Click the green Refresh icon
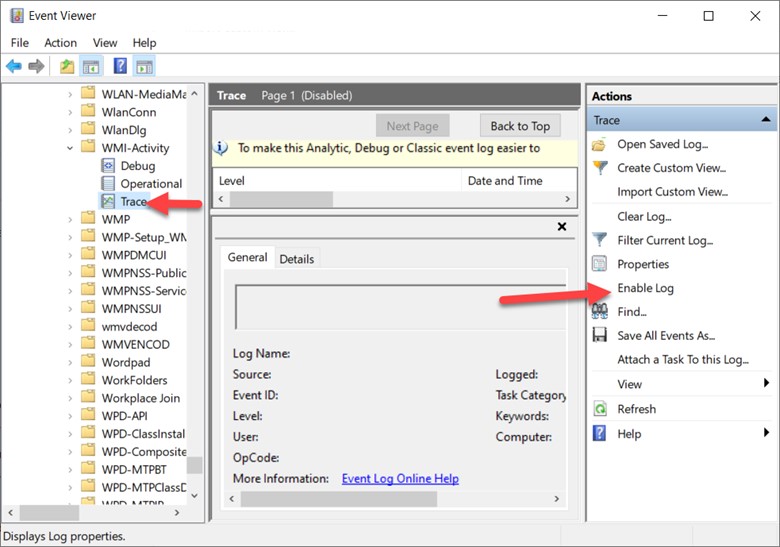Screen dimensions: 780x547 [x=600, y=409]
